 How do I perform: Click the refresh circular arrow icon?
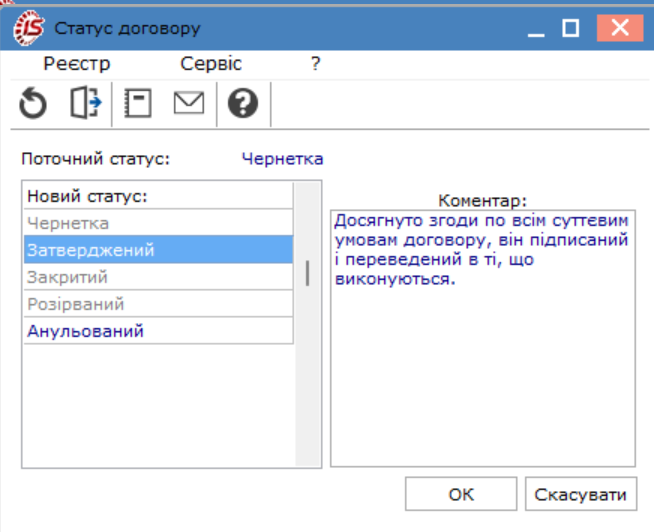click(33, 103)
